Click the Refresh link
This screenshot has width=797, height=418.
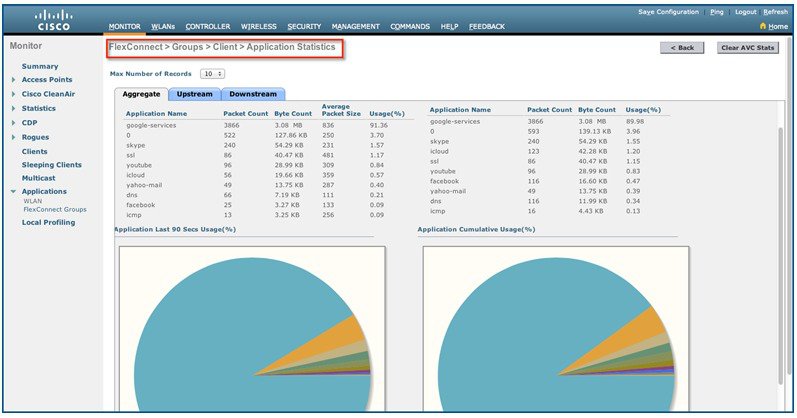(775, 12)
